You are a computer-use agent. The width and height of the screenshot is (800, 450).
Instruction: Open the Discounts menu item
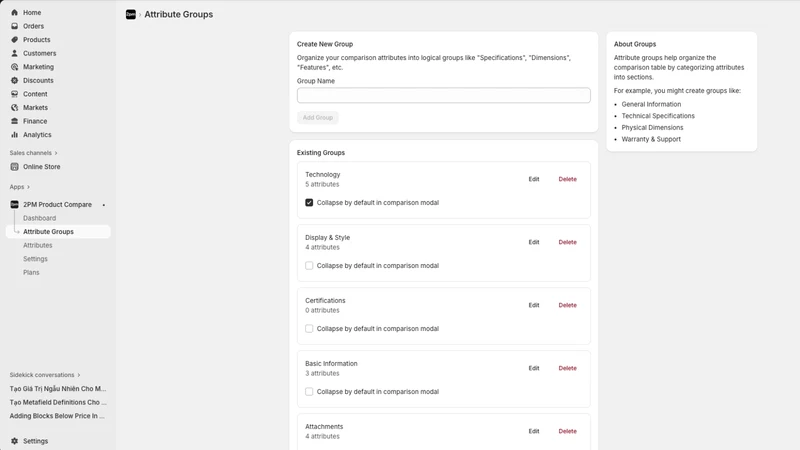(x=38, y=80)
